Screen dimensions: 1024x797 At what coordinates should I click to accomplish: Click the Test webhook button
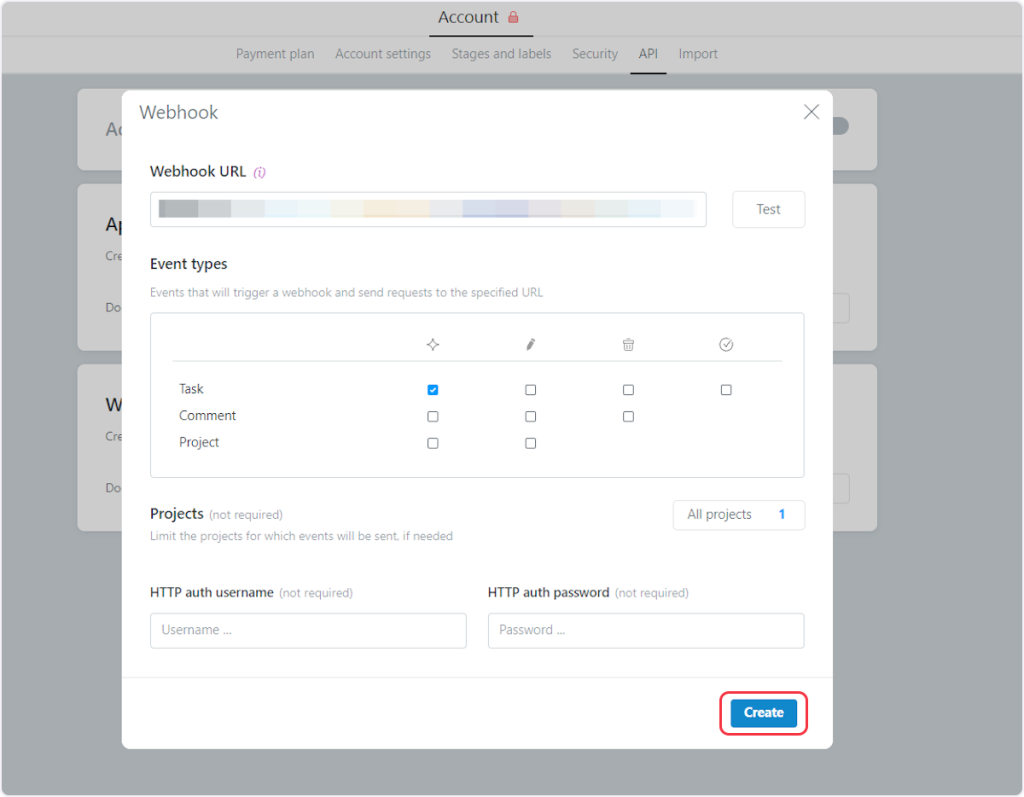click(x=768, y=210)
